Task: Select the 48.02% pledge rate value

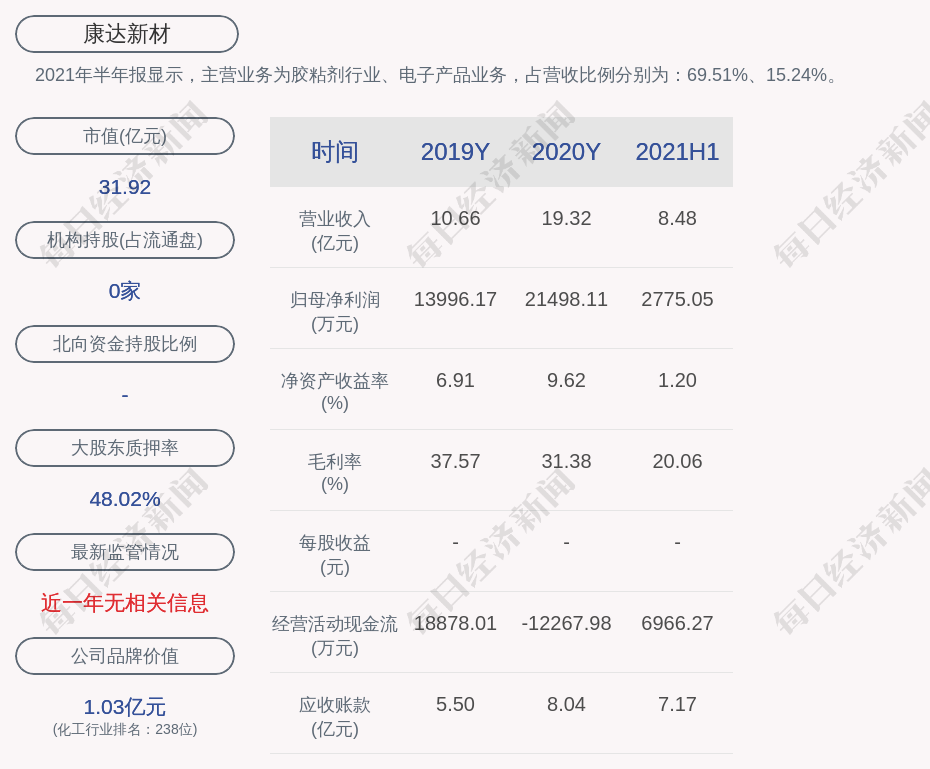Action: coord(125,499)
